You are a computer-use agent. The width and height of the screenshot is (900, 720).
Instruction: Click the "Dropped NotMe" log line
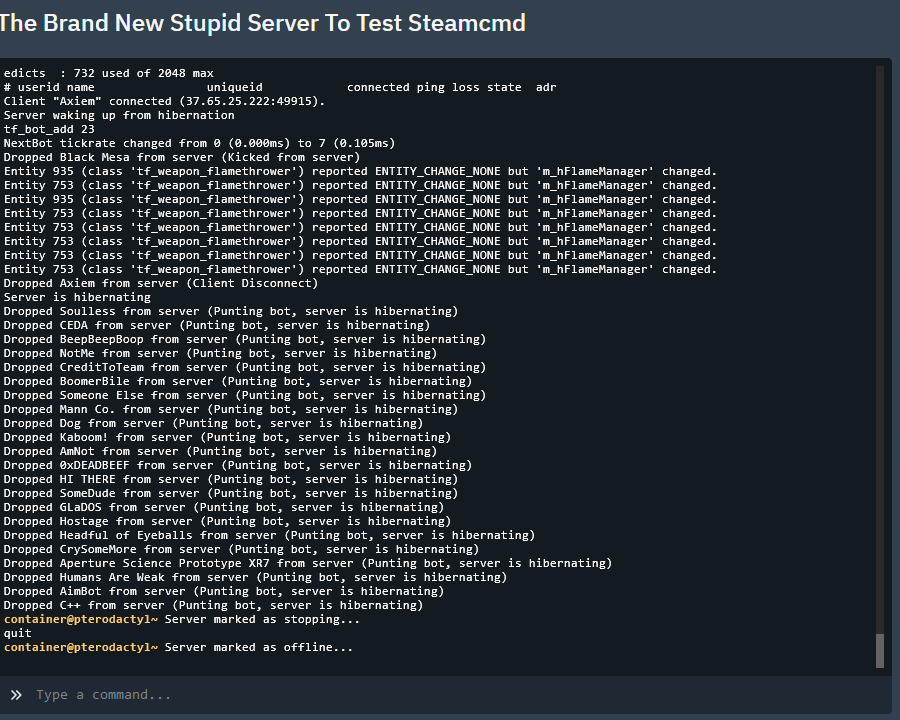[220, 353]
